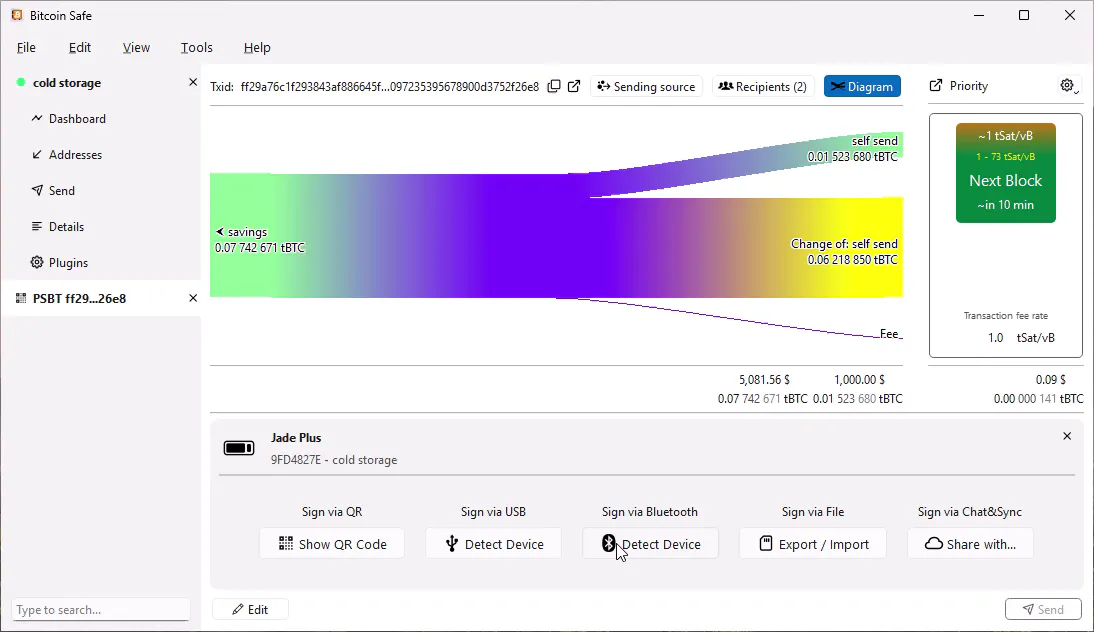
Task: Click the 0.00 000 141 tBTC fee value
Action: tap(1038, 399)
